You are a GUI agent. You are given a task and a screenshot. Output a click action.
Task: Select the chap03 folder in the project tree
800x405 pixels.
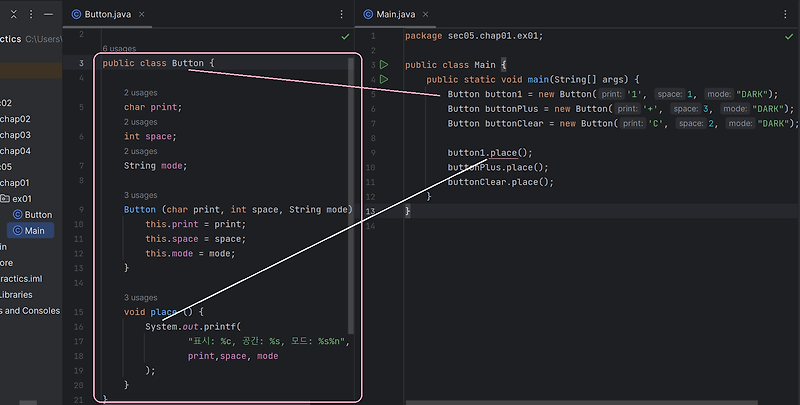(x=15, y=135)
